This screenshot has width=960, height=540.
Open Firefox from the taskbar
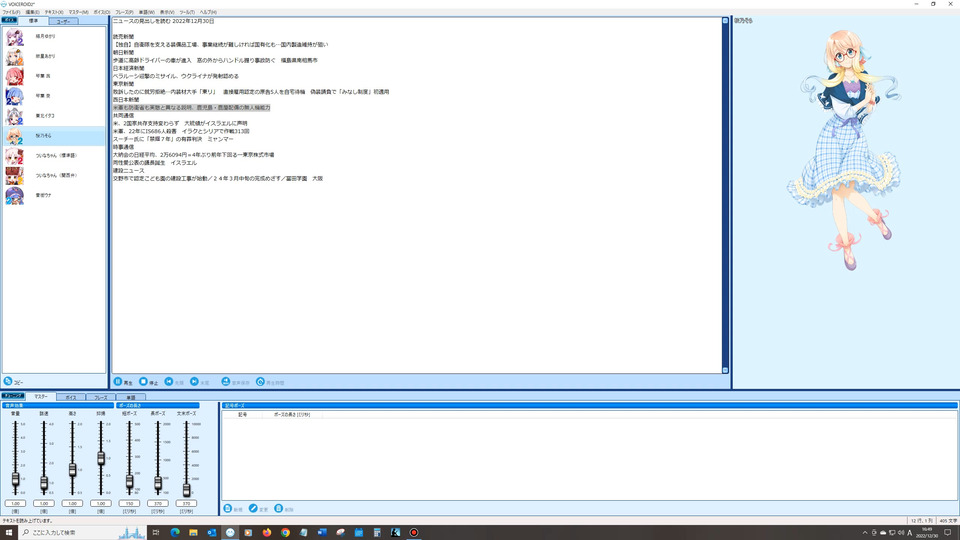click(266, 533)
